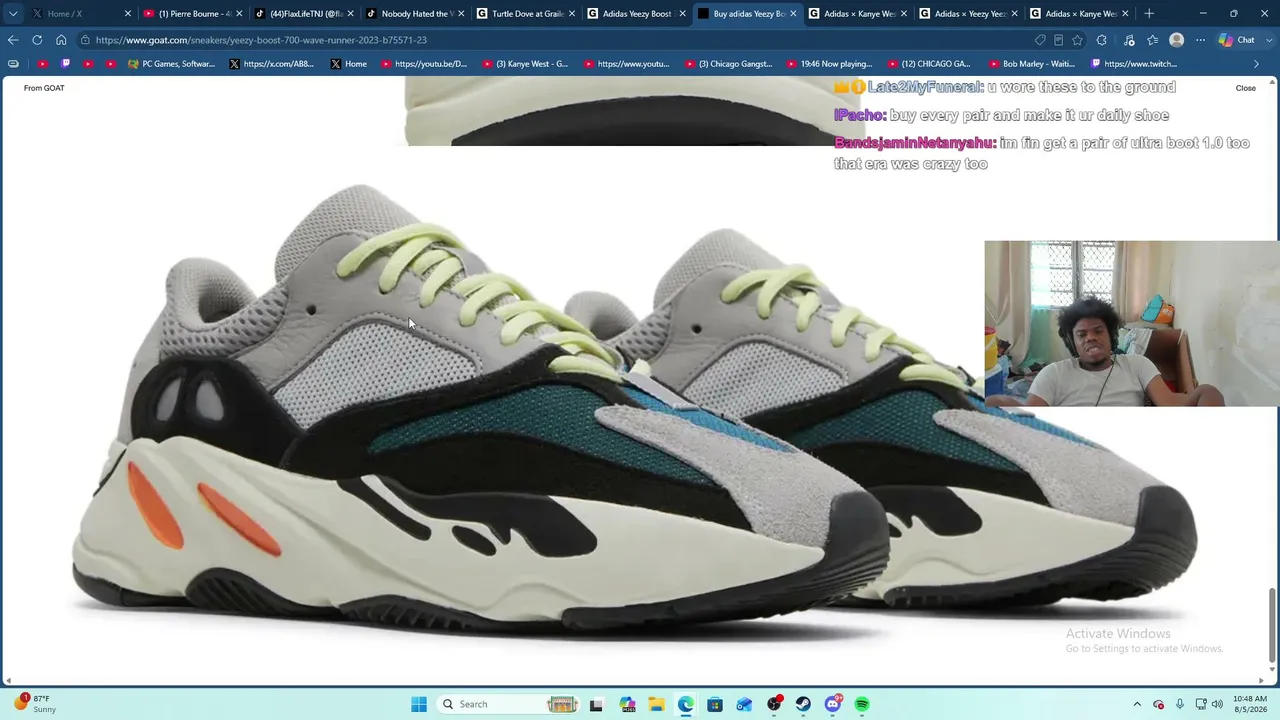
Task: Close the Buy adidas Yeezy tab
Action: 793,14
